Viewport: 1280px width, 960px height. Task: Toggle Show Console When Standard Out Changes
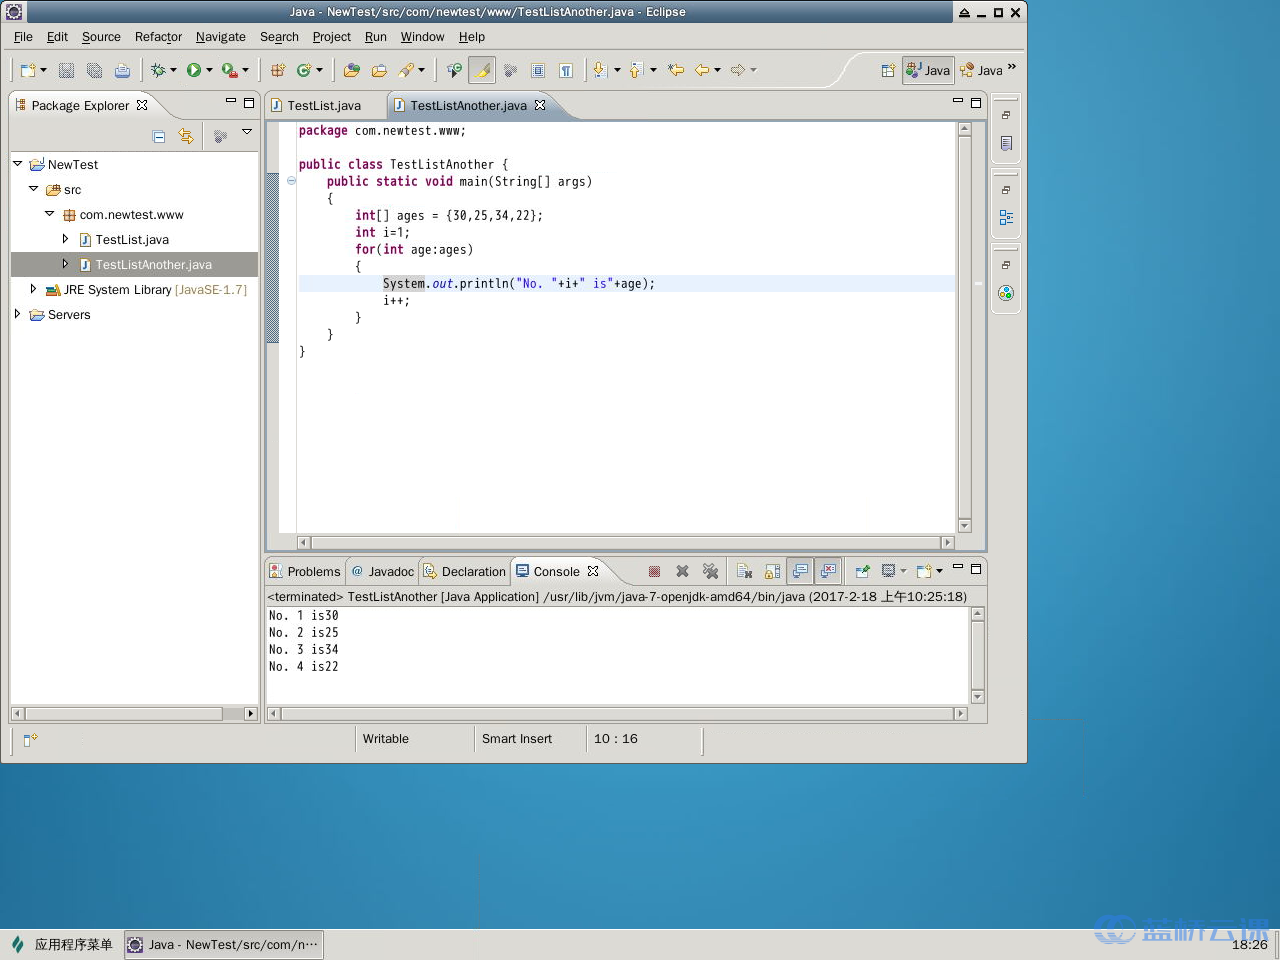point(800,571)
